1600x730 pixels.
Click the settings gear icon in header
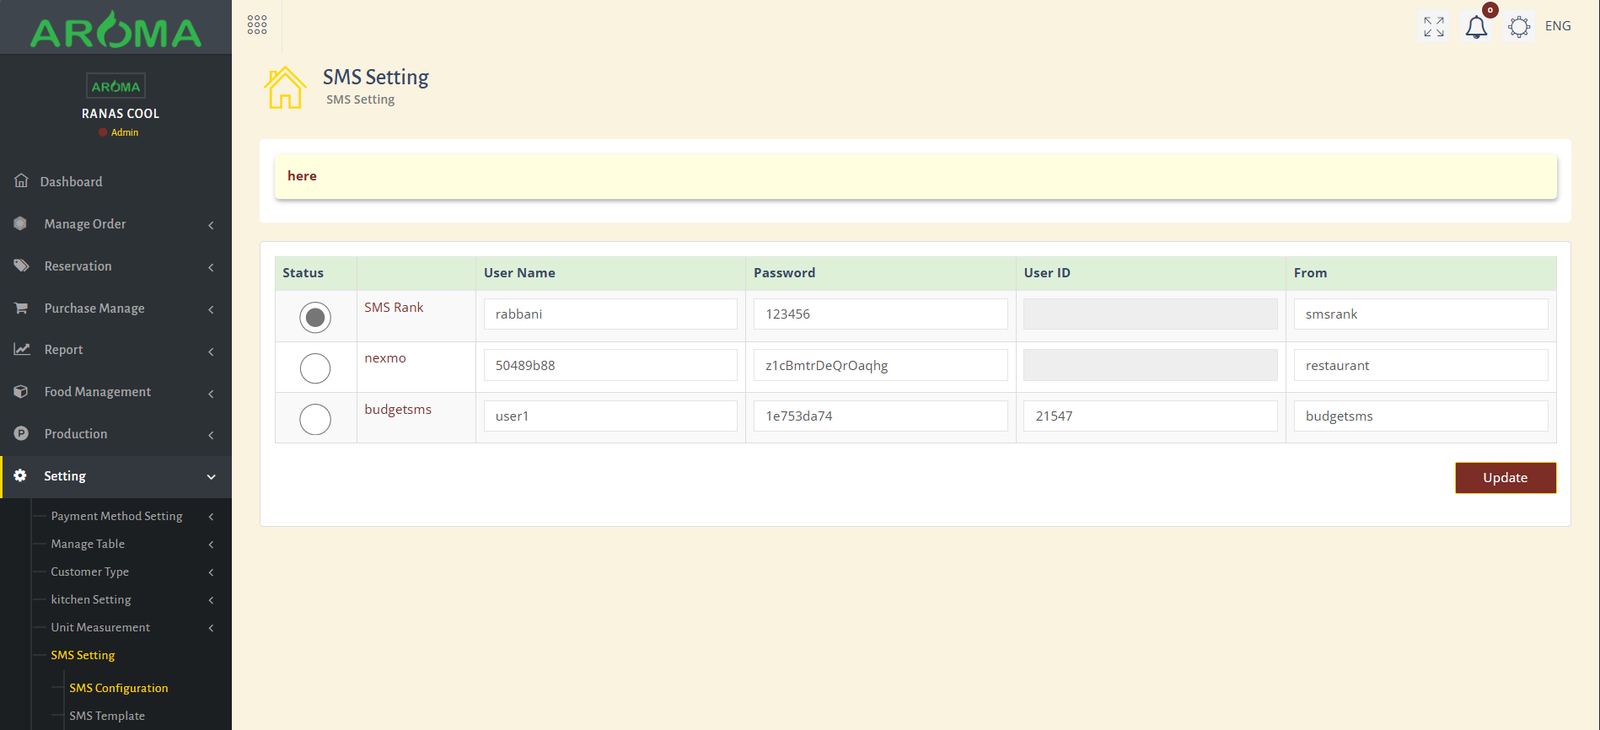(1519, 27)
